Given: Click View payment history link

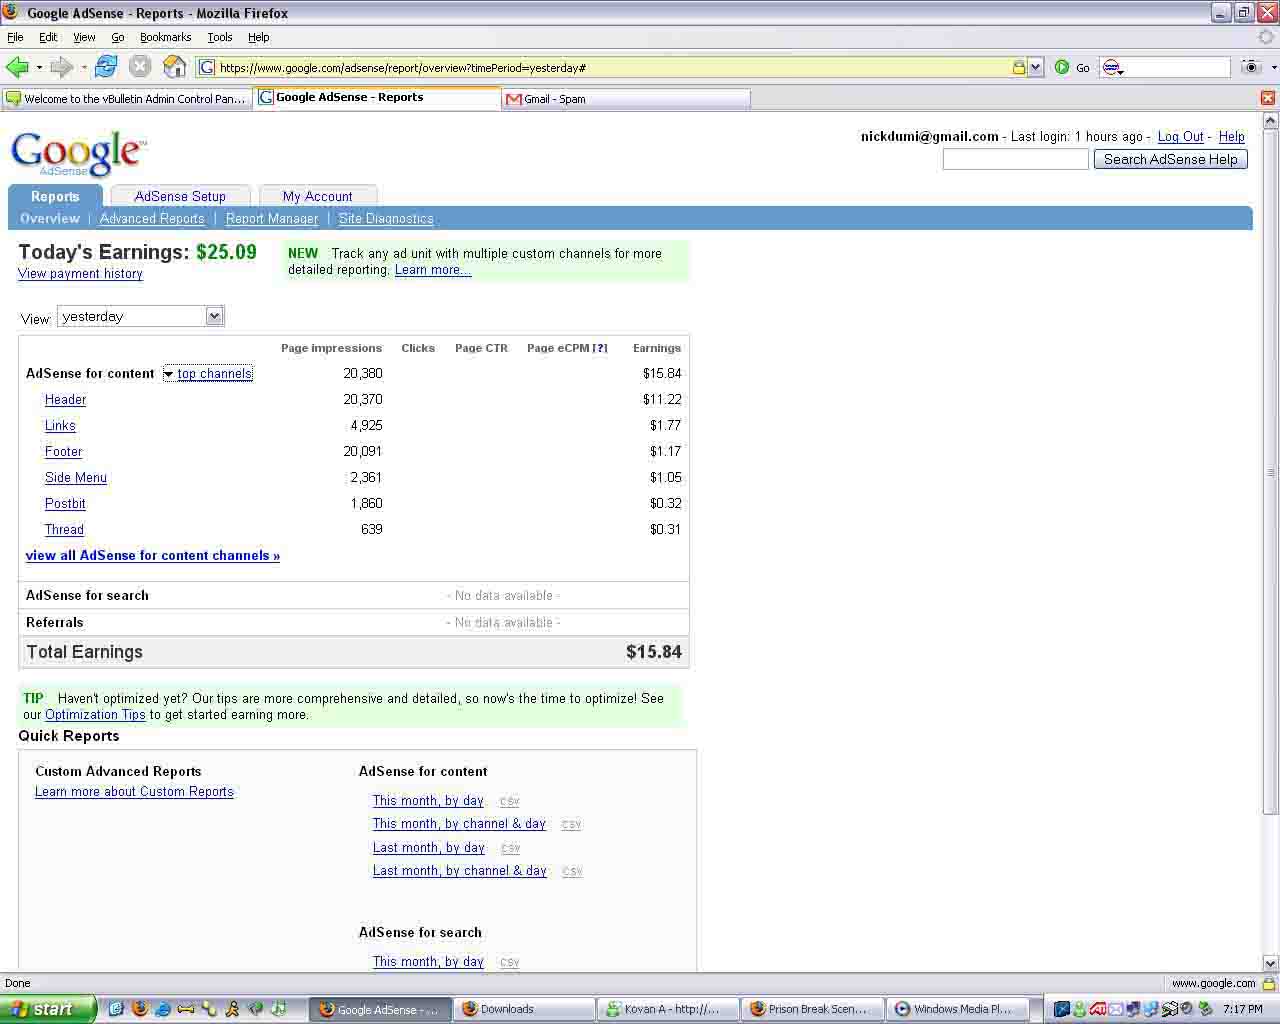Looking at the screenshot, I should tap(80, 273).
